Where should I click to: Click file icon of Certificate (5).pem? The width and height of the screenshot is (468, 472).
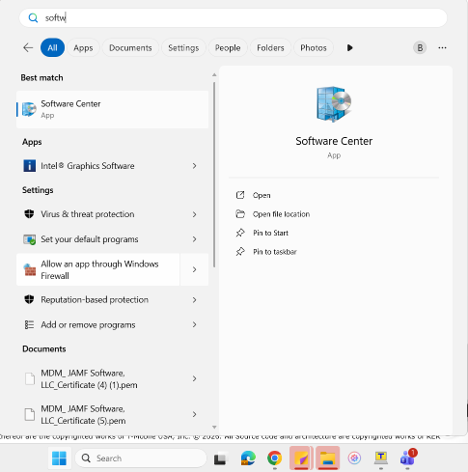pyautogui.click(x=30, y=414)
